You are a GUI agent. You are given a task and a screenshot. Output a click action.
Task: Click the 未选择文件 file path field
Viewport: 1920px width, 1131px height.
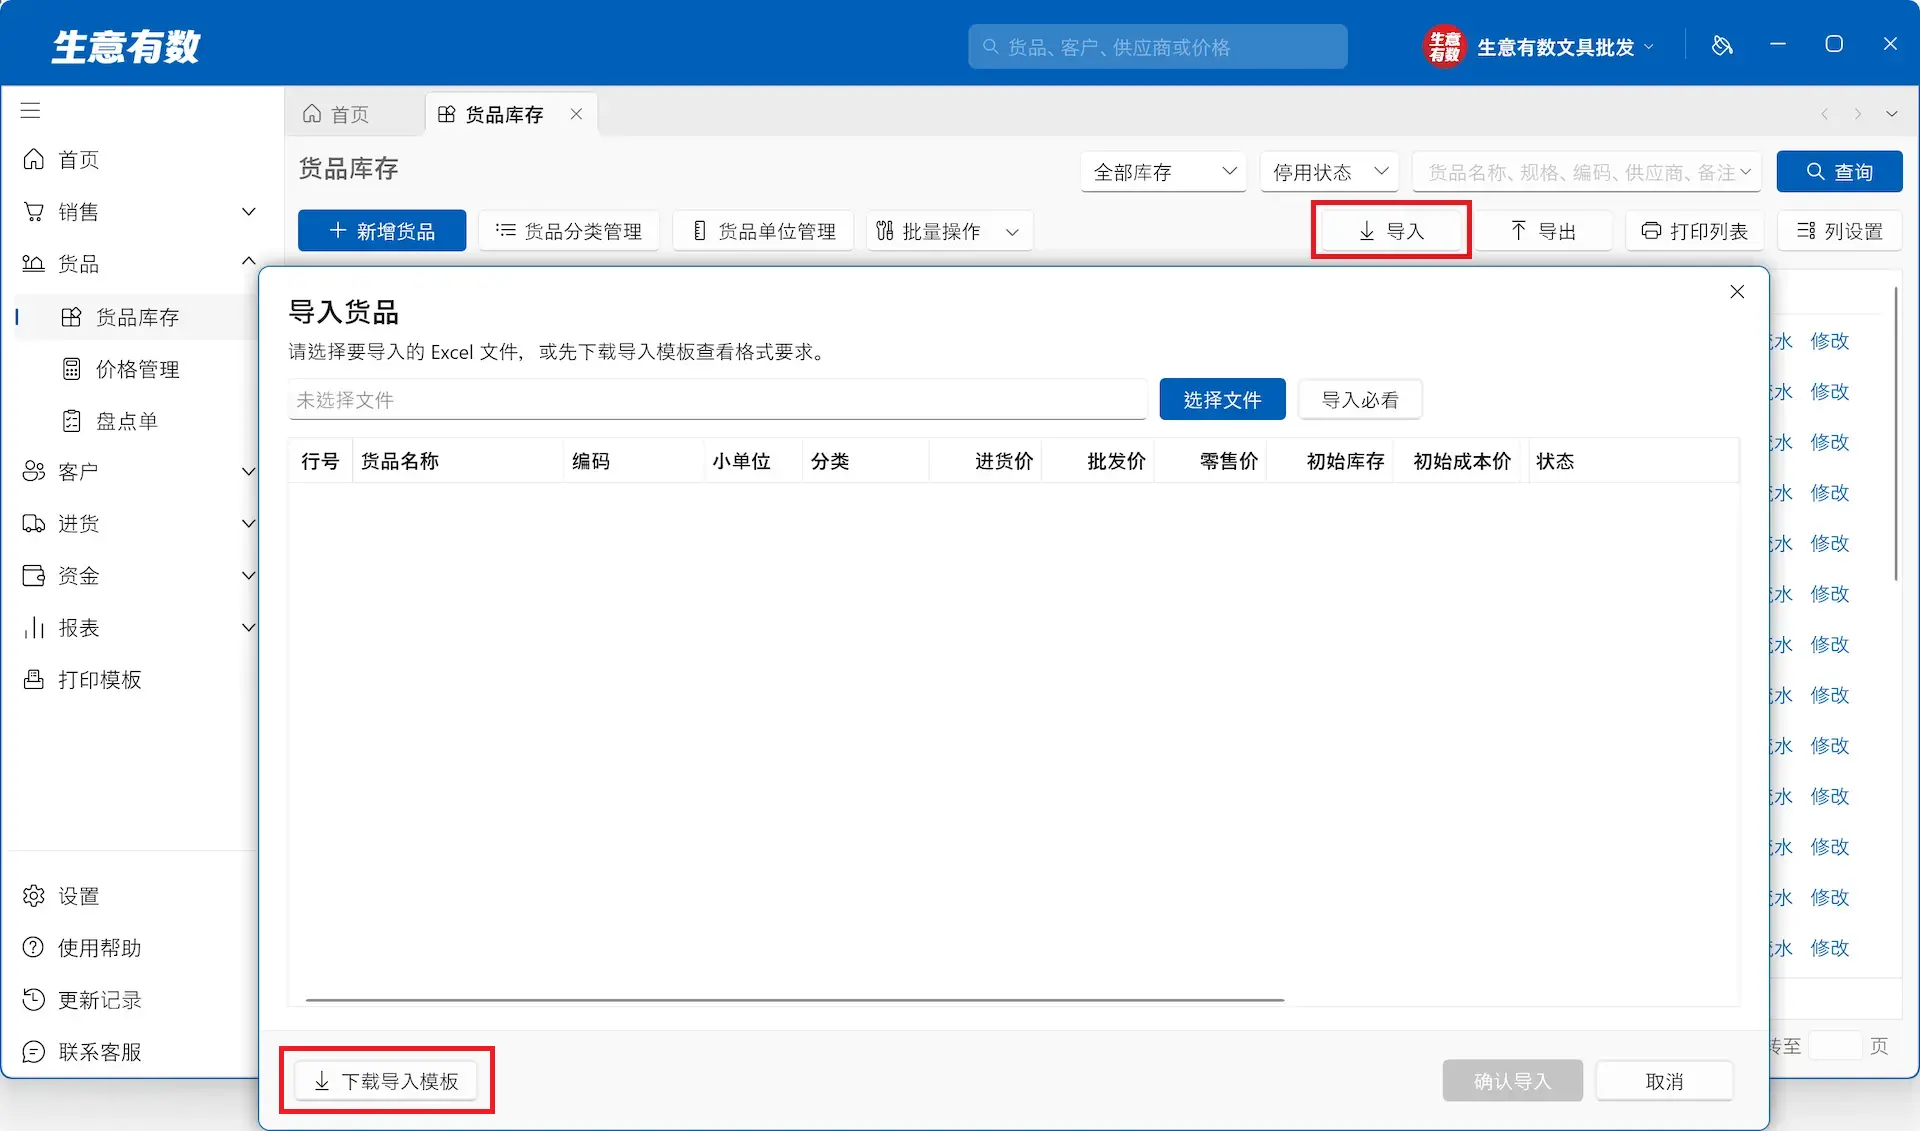pyautogui.click(x=717, y=400)
